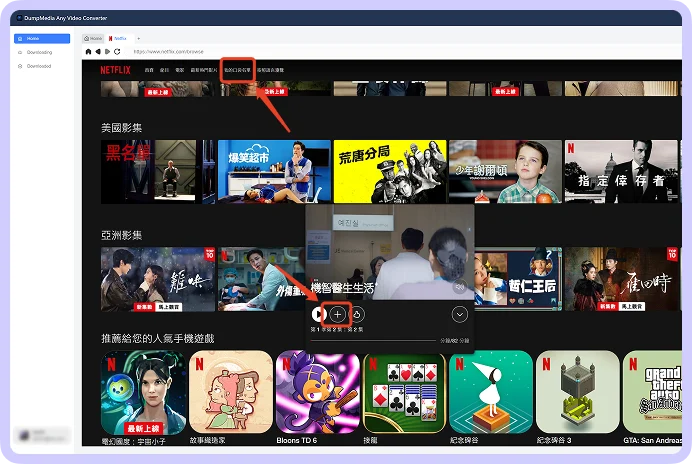Screen dimensions: 692x464
Task: Click the 美國影集 row heading
Action: tap(121, 128)
